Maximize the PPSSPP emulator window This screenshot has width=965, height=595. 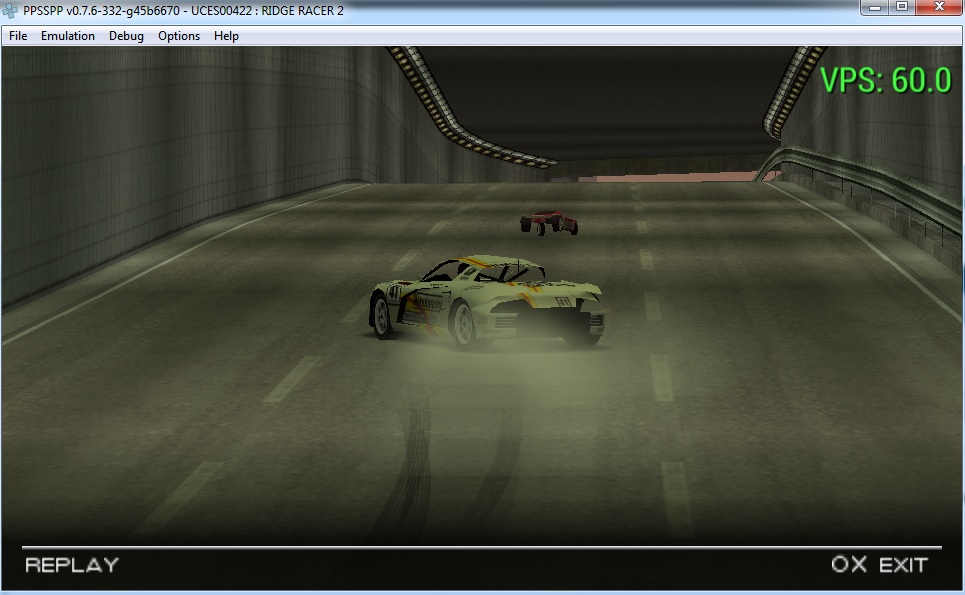pos(902,8)
